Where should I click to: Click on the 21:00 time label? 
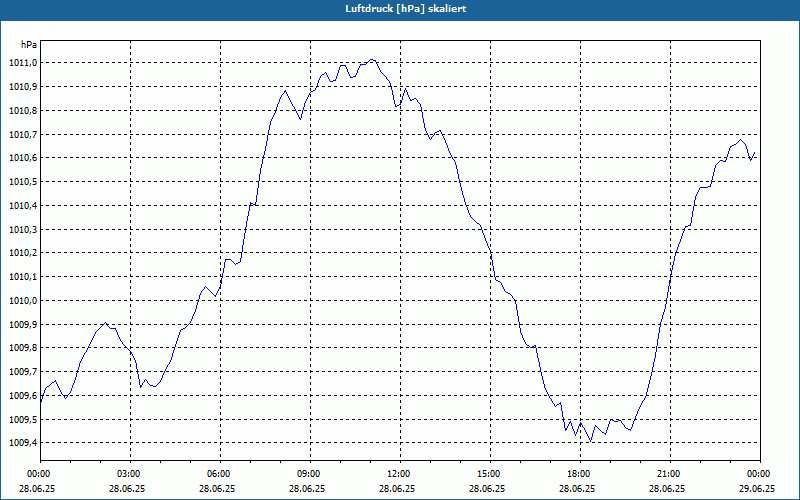click(x=667, y=474)
